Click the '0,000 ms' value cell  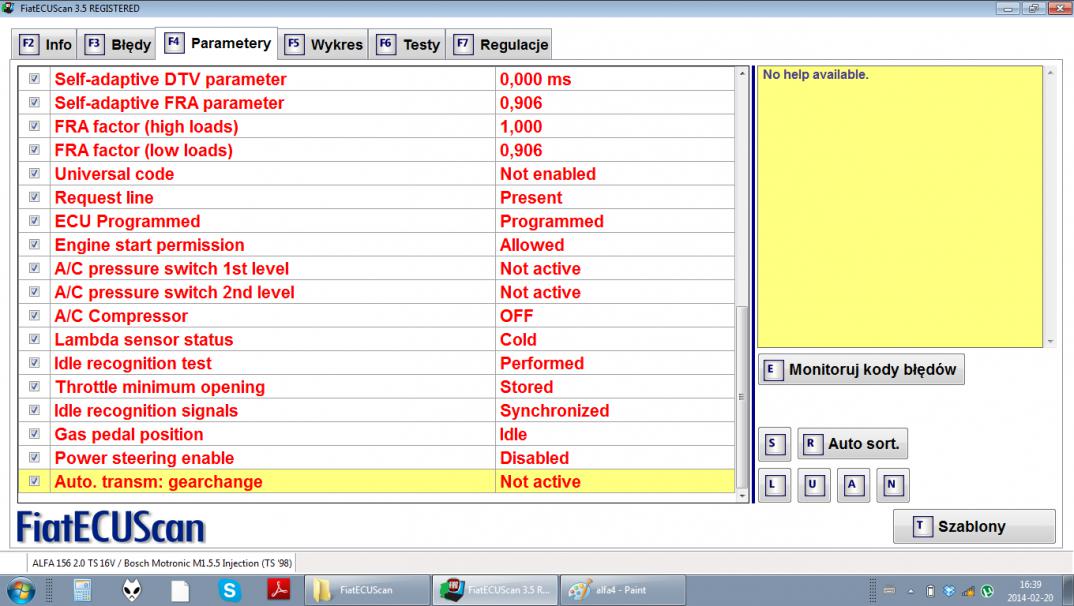click(614, 79)
